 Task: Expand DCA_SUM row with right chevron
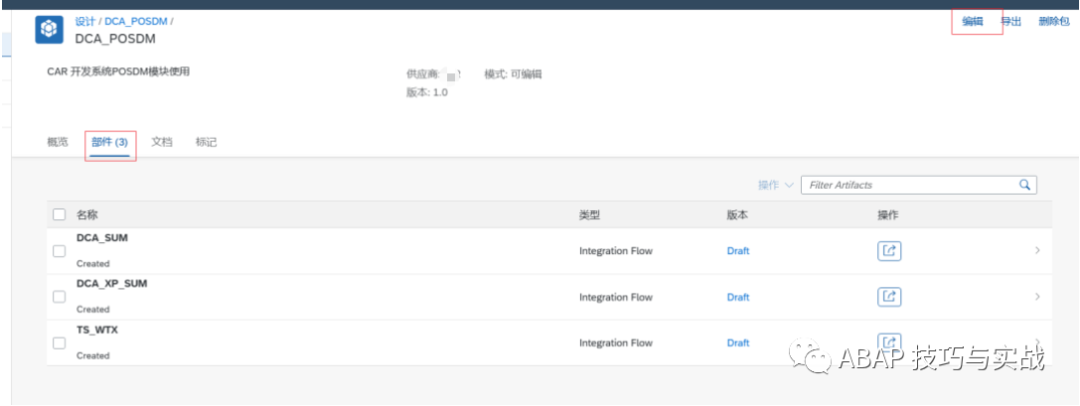[1037, 251]
